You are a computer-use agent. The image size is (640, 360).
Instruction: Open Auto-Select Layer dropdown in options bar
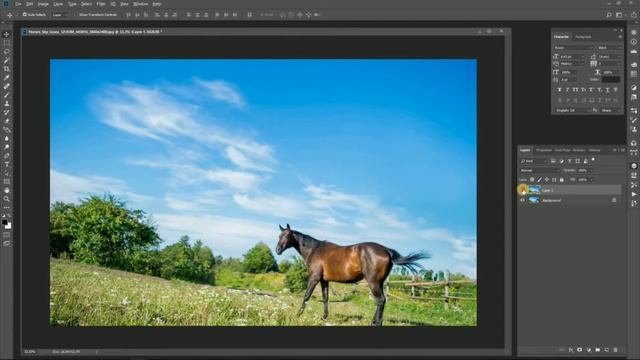[60, 15]
